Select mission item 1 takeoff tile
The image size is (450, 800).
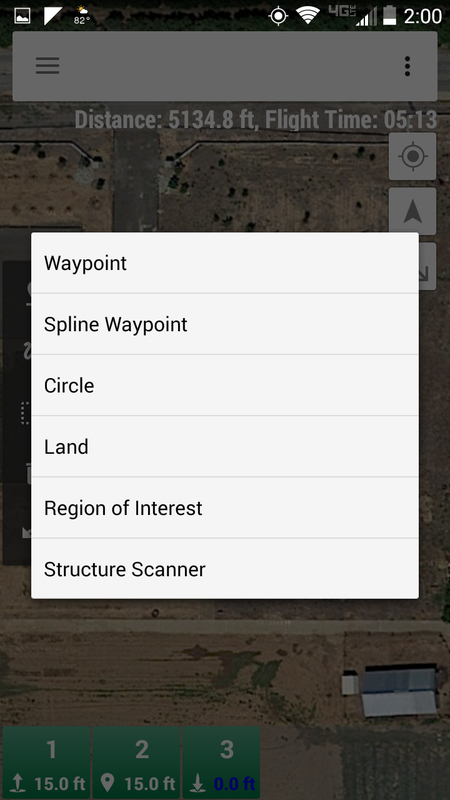46,763
